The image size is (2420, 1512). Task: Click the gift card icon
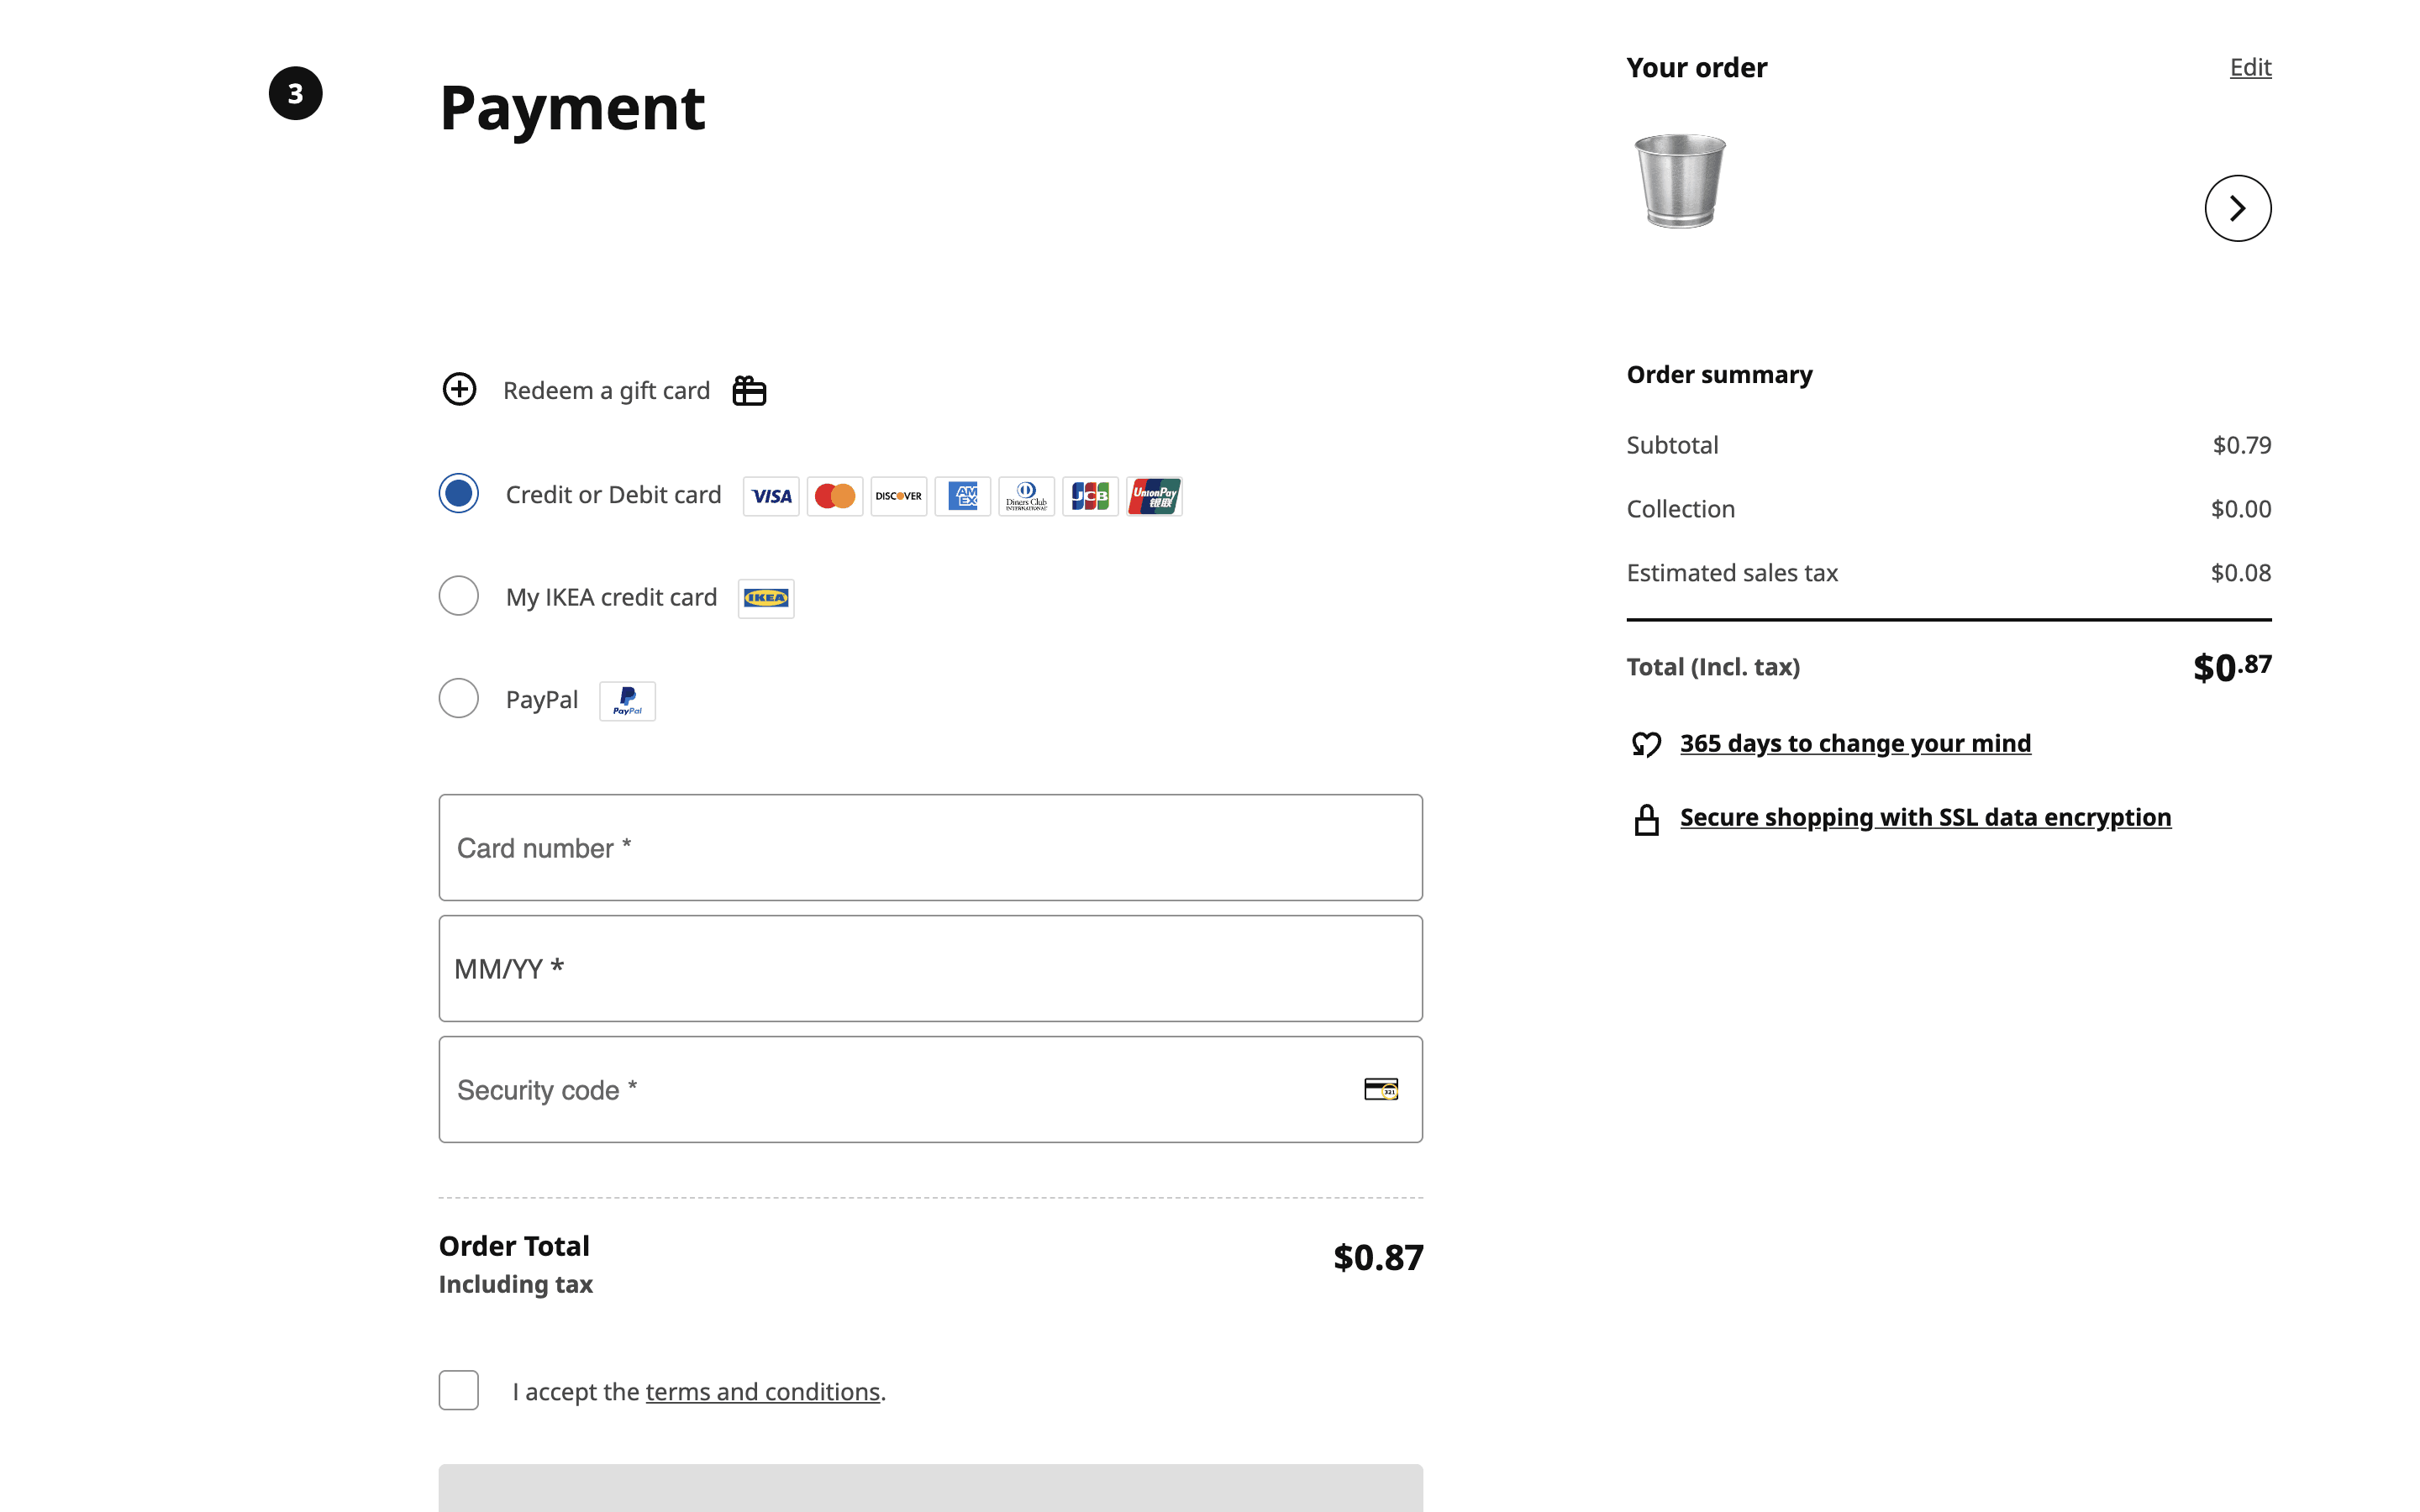click(x=749, y=391)
